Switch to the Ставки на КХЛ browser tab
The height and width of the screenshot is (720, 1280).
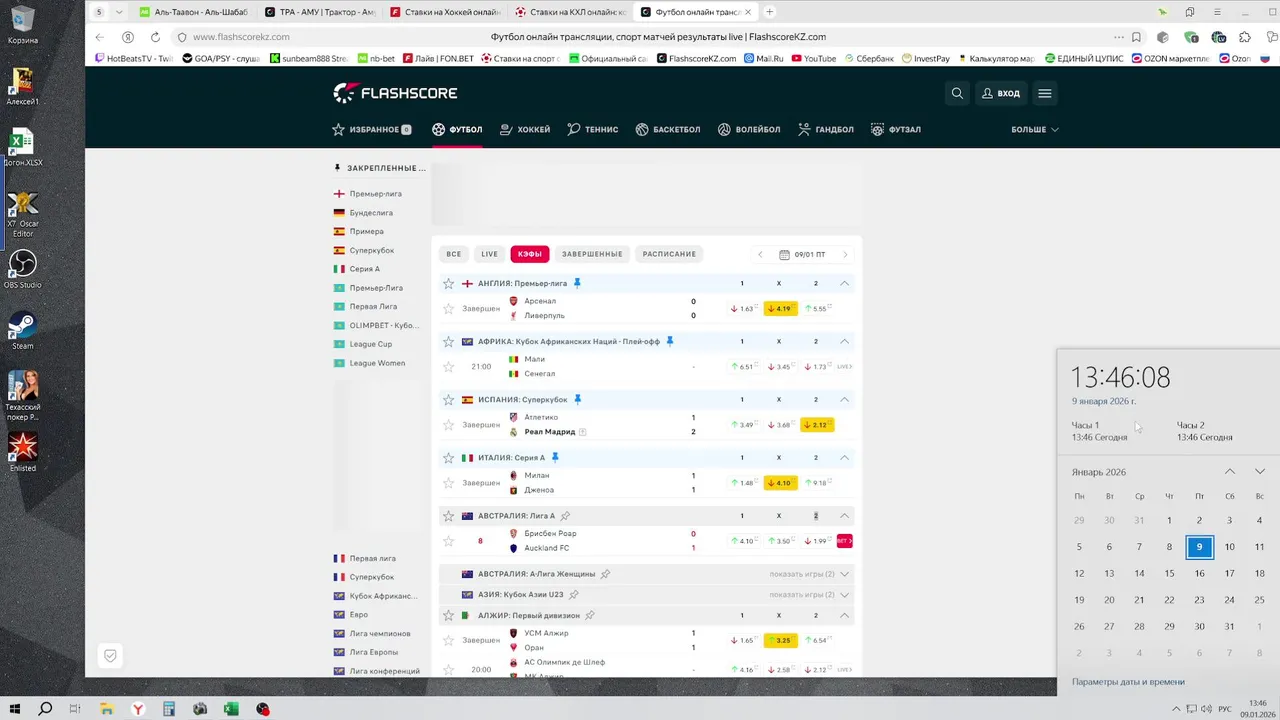coord(571,12)
